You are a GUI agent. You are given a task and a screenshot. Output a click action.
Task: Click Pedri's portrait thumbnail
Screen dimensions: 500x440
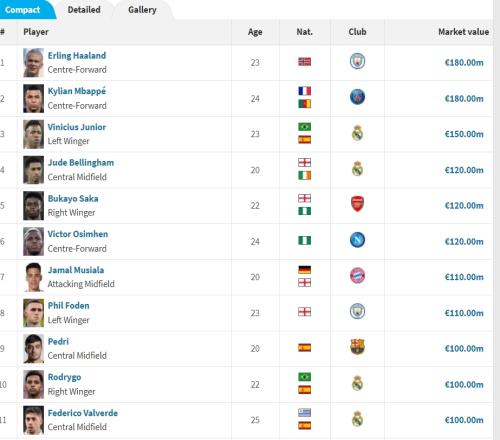(x=33, y=349)
